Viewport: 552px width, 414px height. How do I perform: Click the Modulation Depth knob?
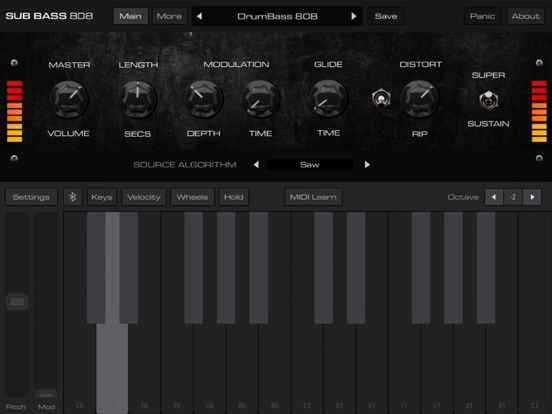click(x=204, y=99)
